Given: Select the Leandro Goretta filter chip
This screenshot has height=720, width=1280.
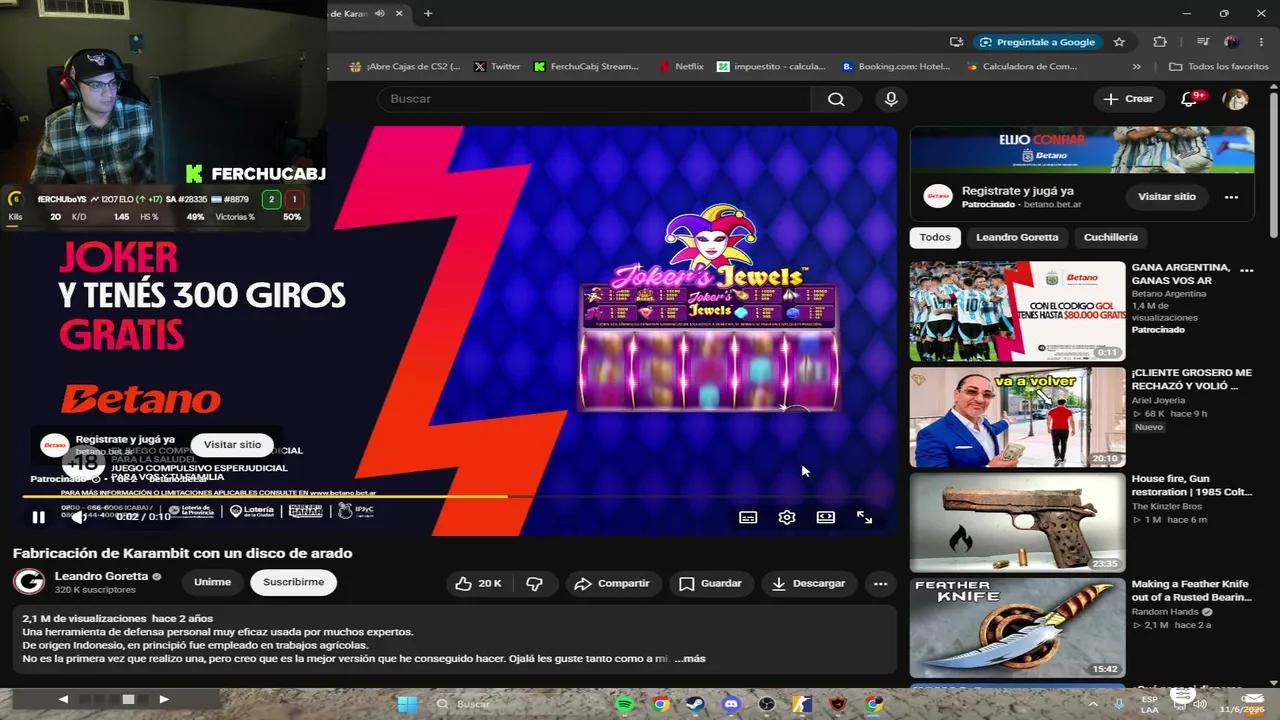Looking at the screenshot, I should point(1017,237).
